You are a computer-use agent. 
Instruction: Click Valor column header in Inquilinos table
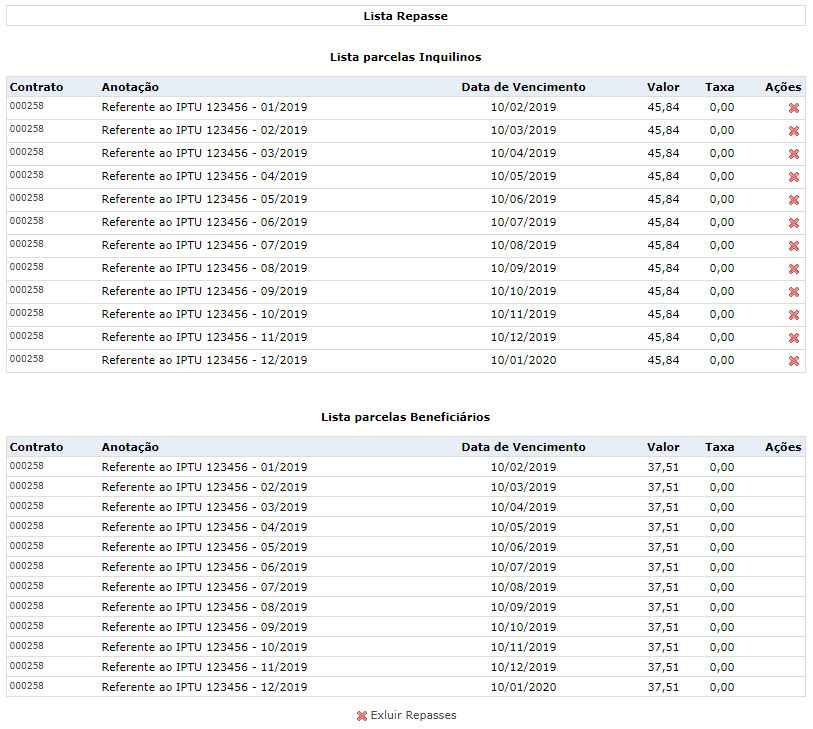663,87
